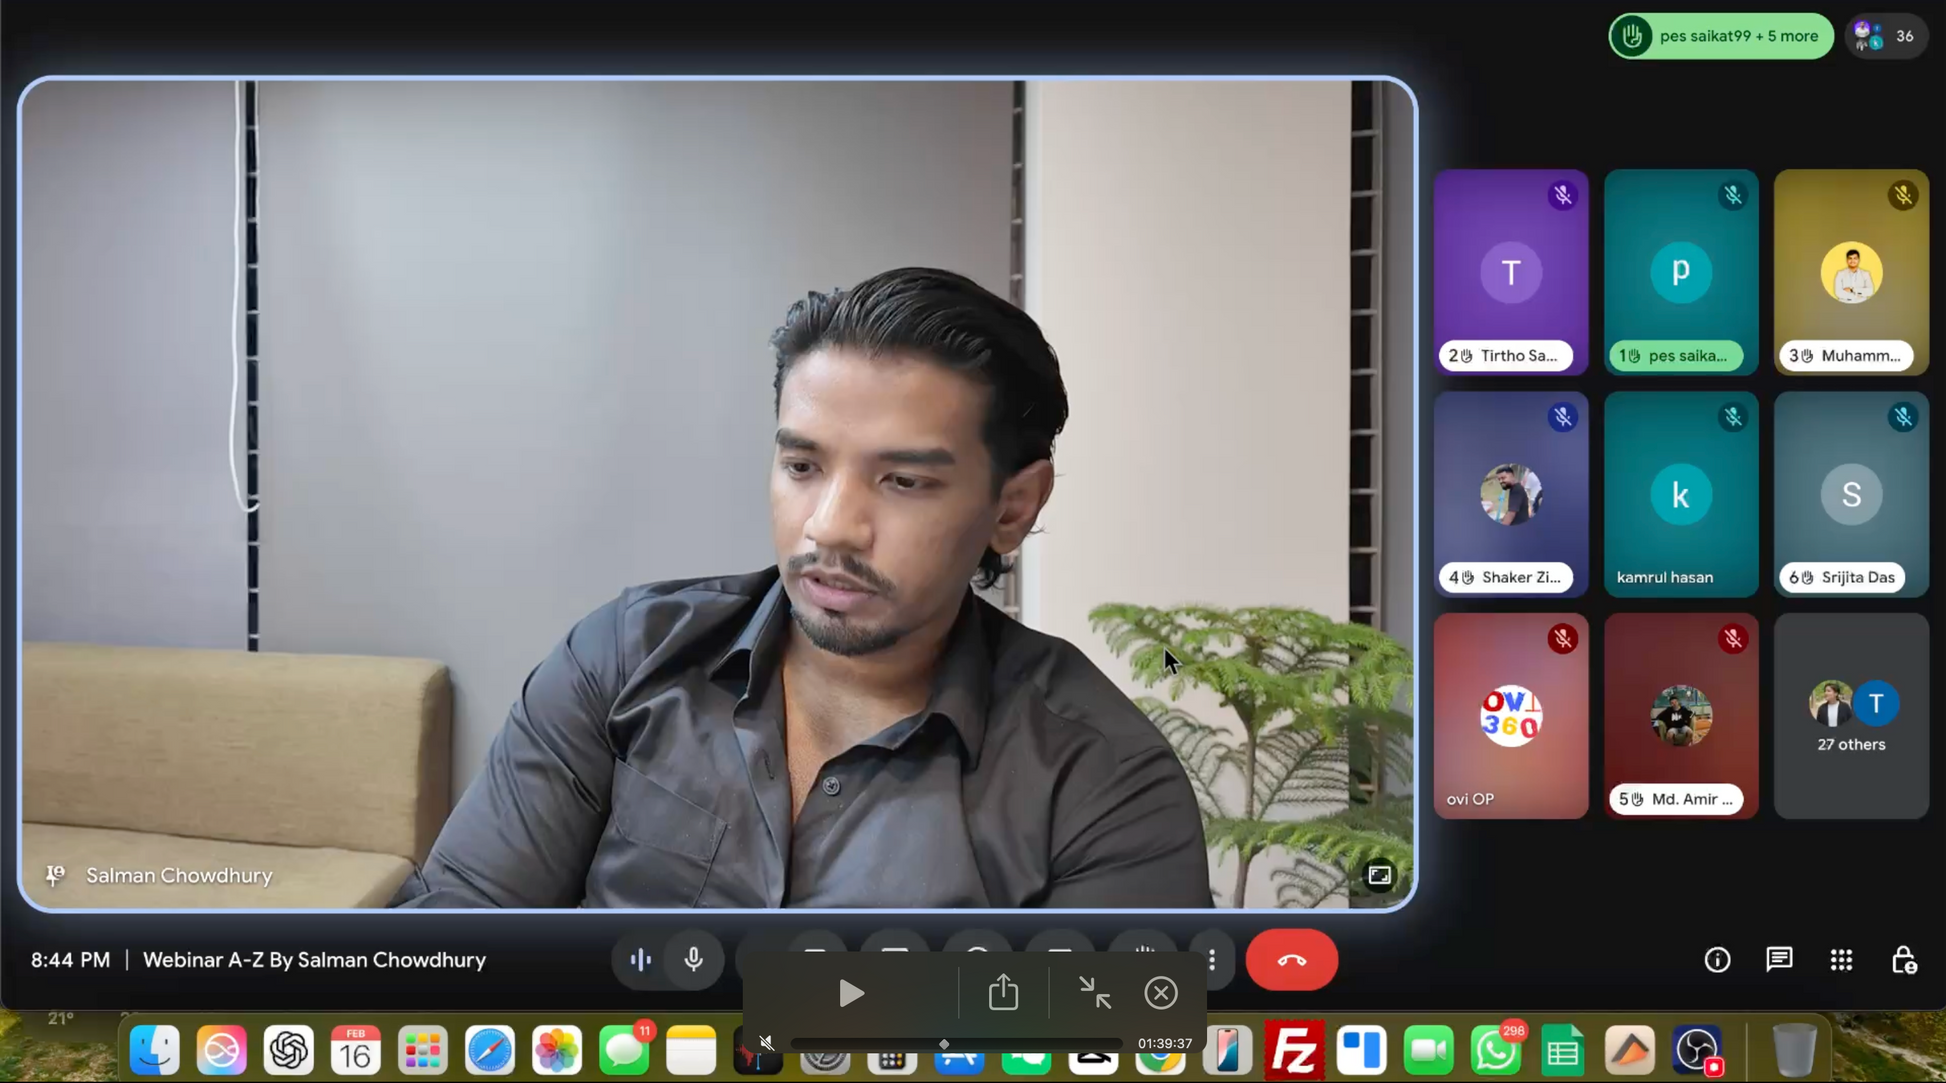Expand the raised hands list showing pes saikat99
This screenshot has height=1083, width=1946.
1720,36
